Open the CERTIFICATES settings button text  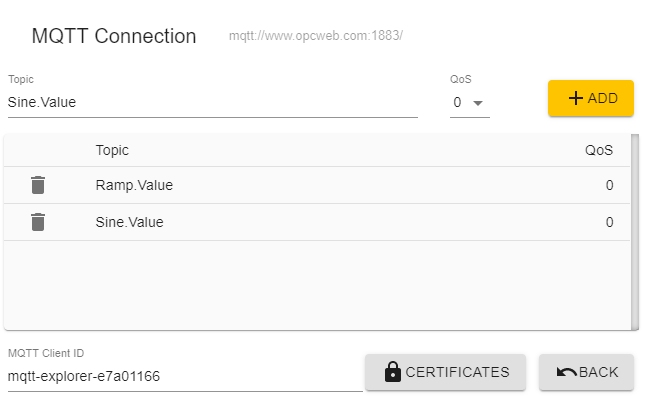coord(457,372)
